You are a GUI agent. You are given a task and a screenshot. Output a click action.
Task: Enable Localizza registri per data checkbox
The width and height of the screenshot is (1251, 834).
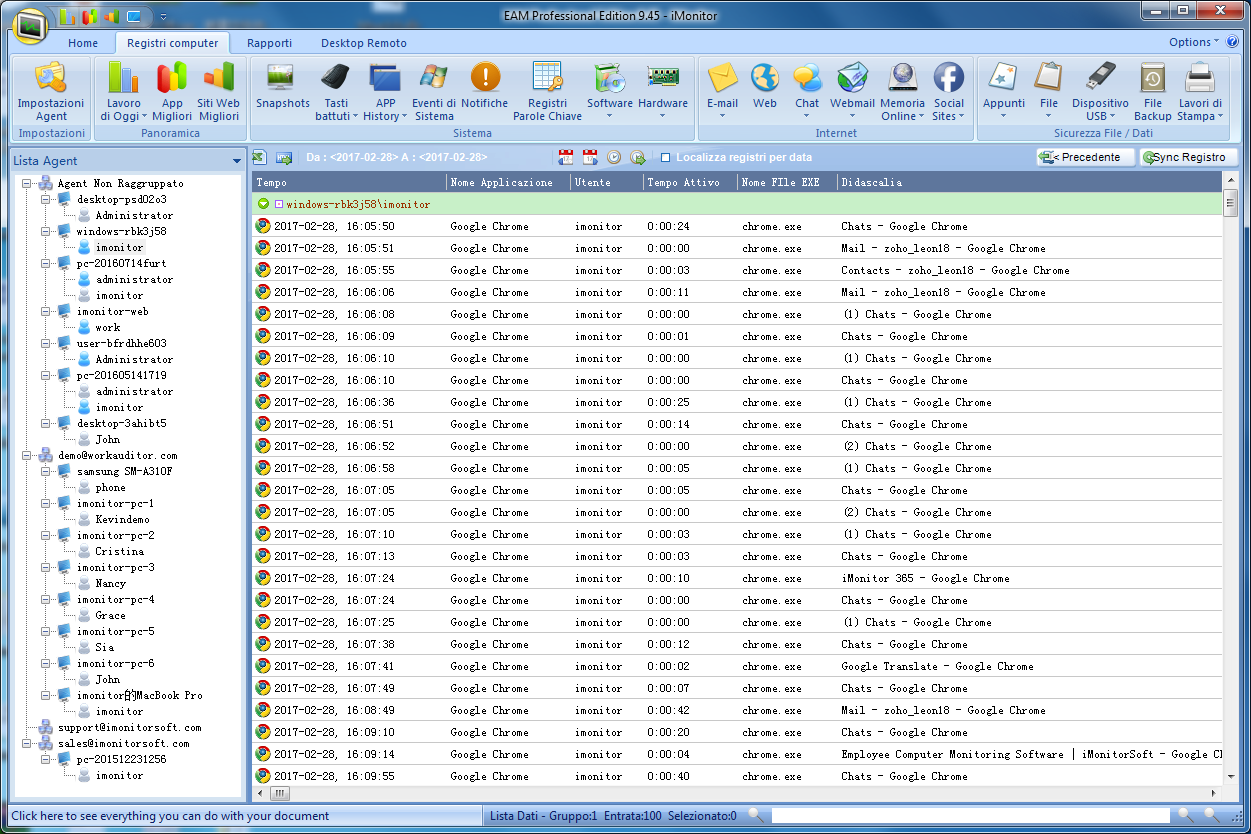coord(666,157)
